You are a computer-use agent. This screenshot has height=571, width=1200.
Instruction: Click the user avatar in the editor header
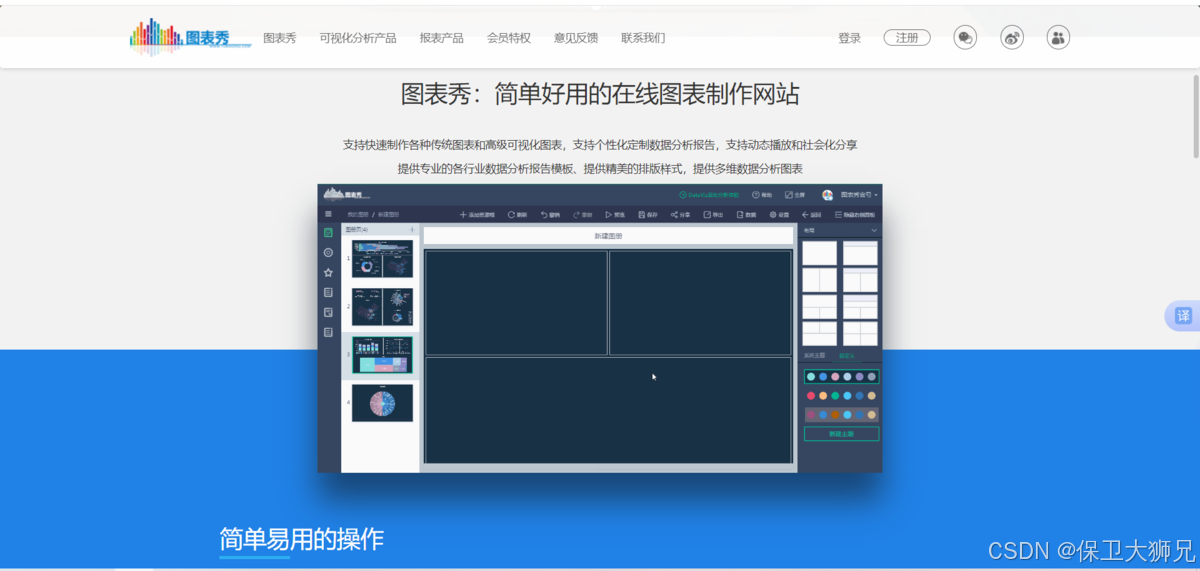tap(828, 195)
